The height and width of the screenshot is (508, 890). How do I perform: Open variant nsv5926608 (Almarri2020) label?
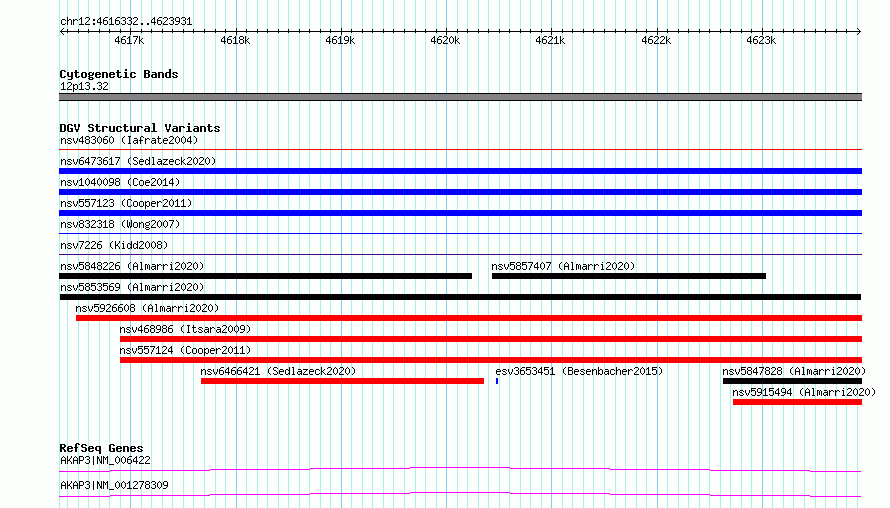coord(147,308)
